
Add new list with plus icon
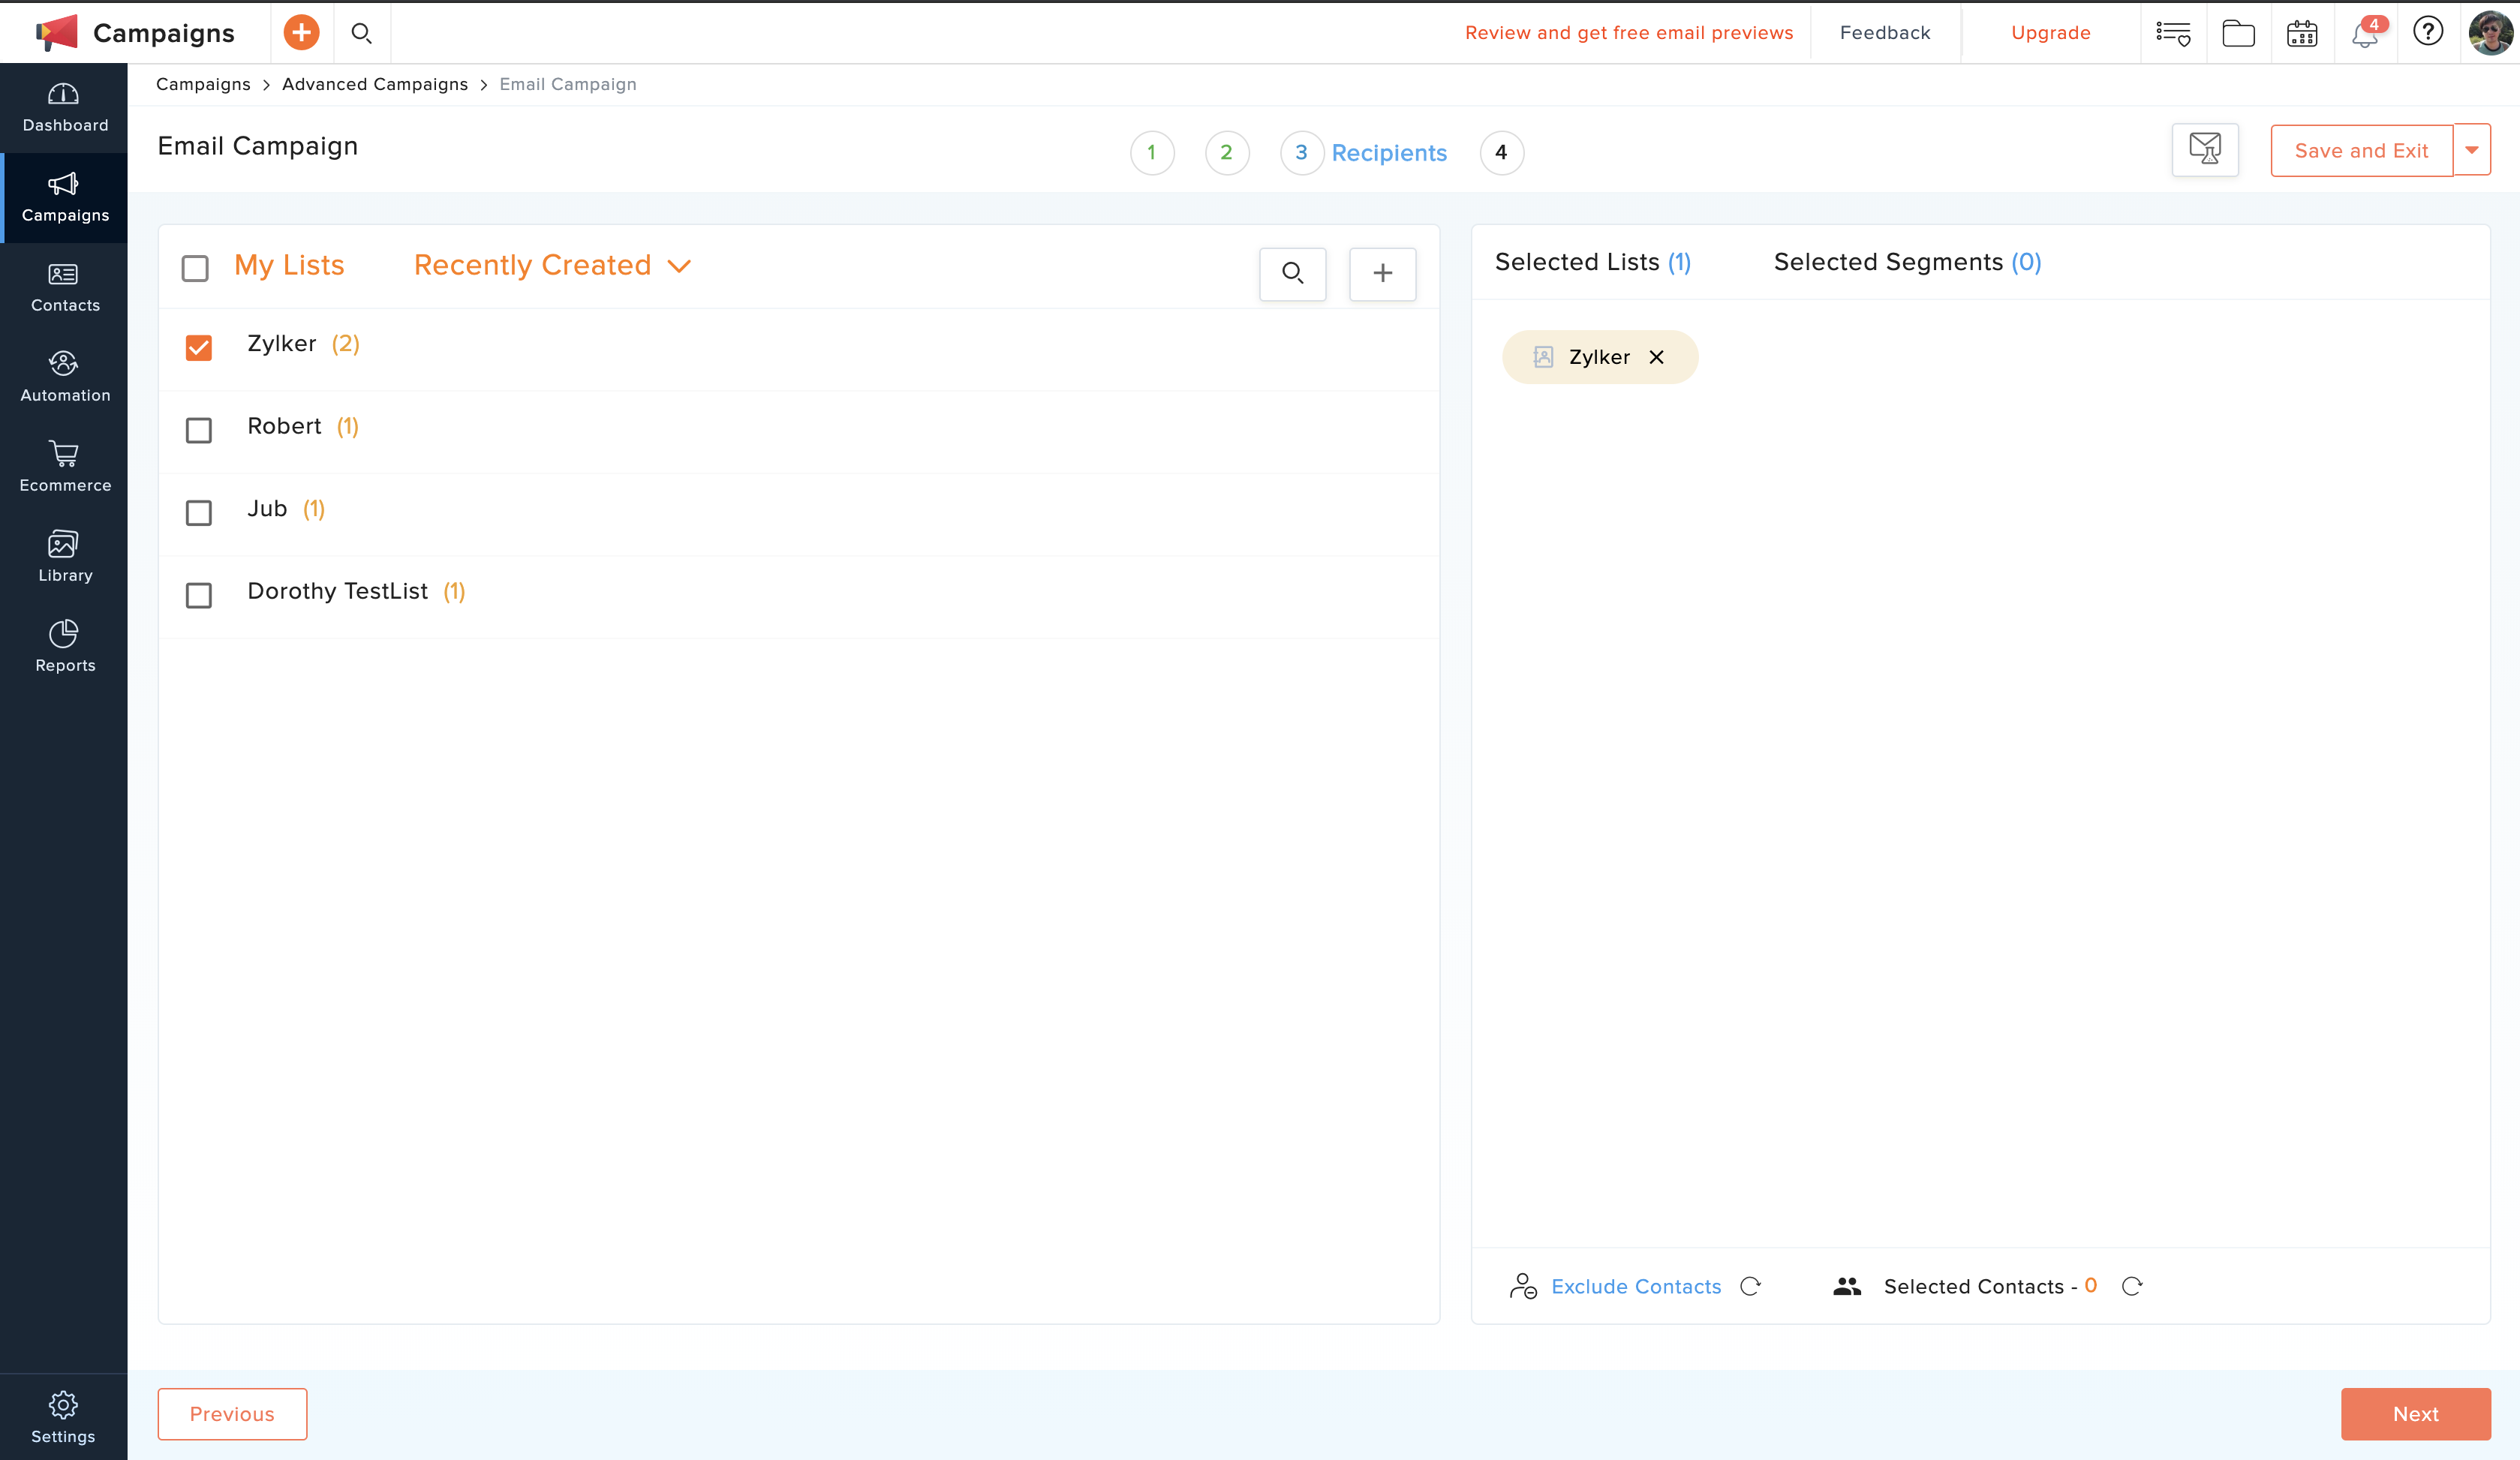tap(1382, 273)
